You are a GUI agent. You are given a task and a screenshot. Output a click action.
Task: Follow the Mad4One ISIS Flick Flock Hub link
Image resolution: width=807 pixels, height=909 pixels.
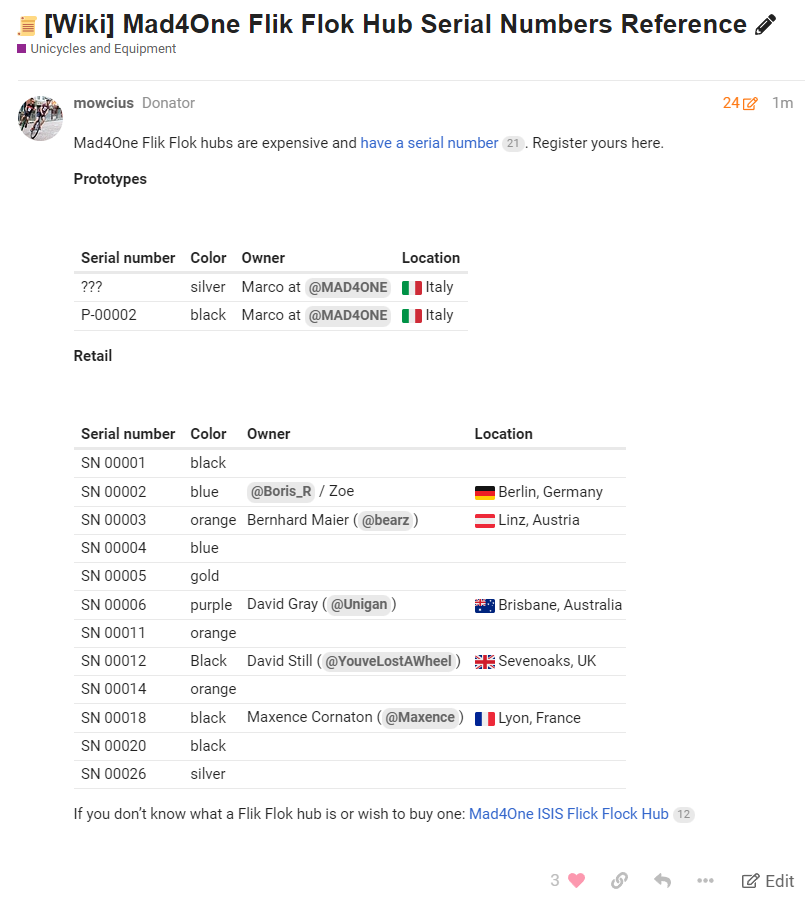pyautogui.click(x=568, y=814)
